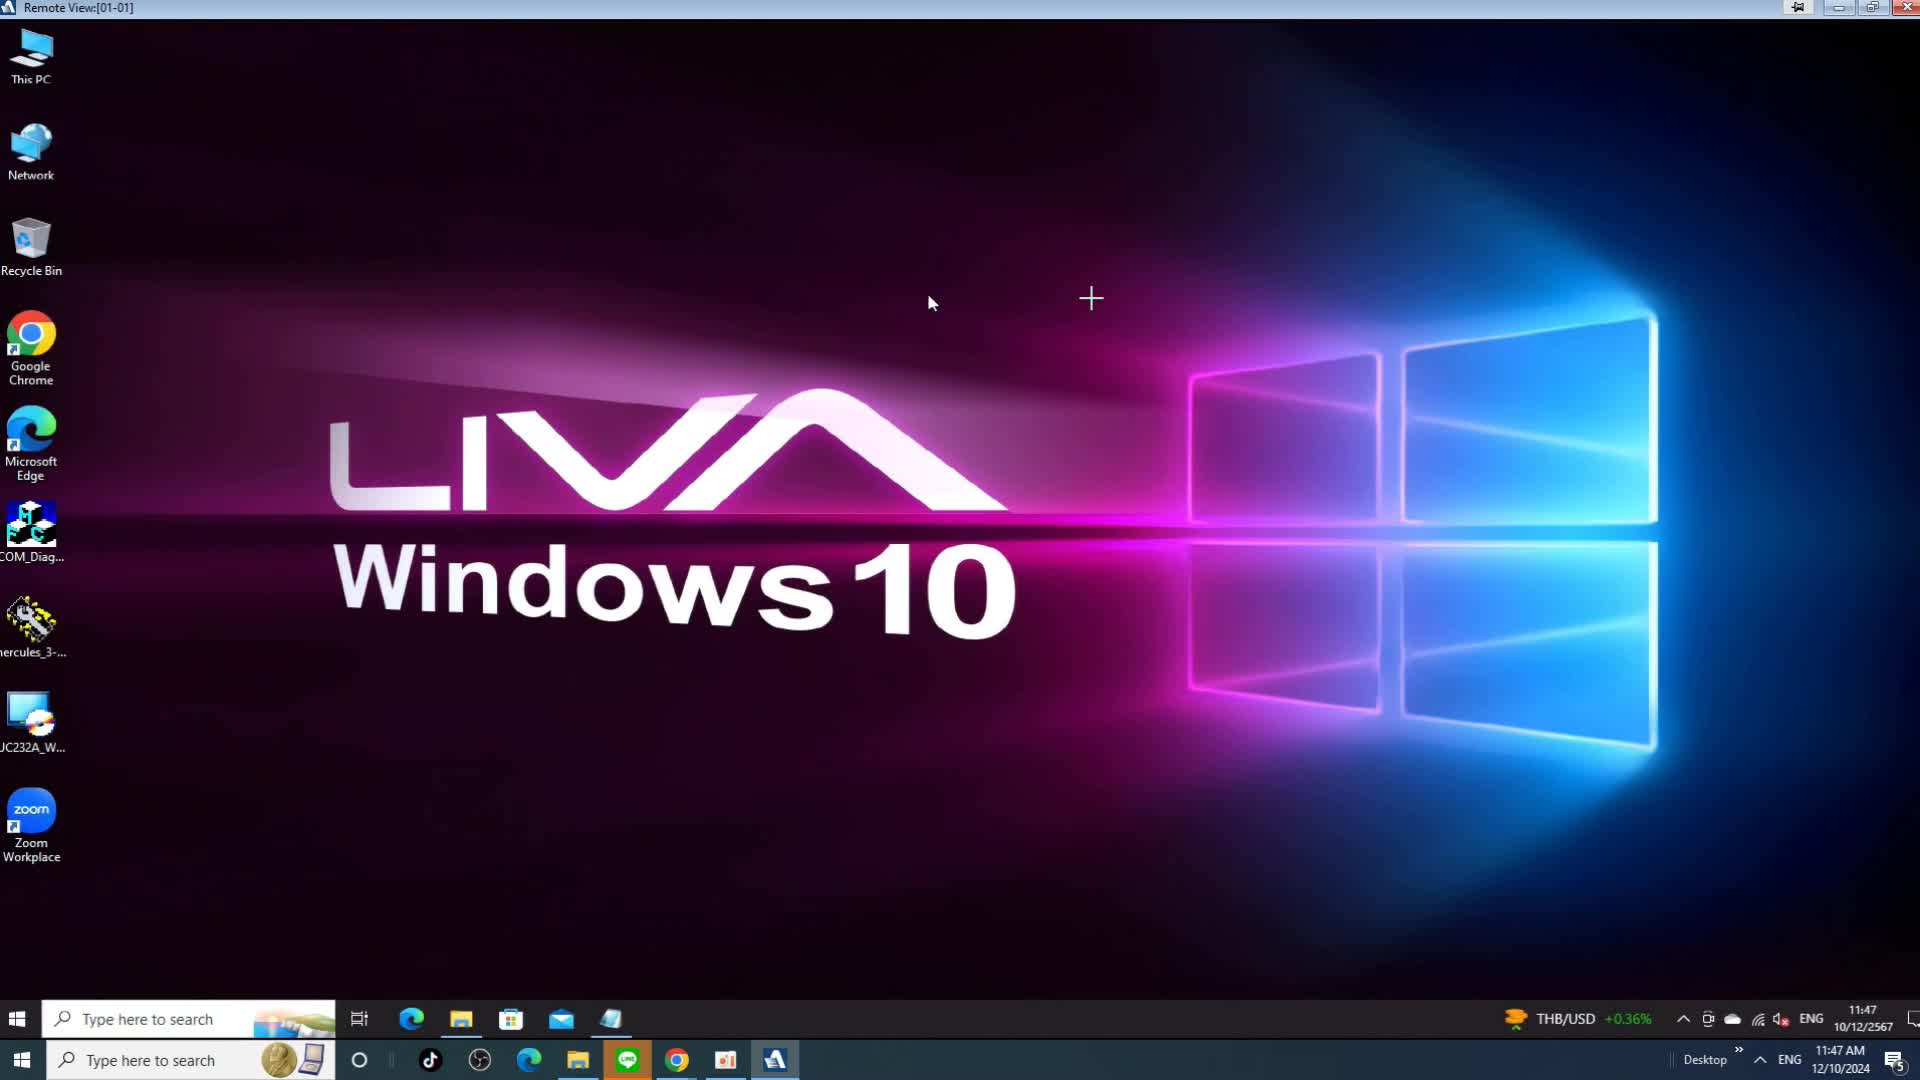Switch remote input language ENG
This screenshot has height=1080, width=1920.
[1811, 1019]
